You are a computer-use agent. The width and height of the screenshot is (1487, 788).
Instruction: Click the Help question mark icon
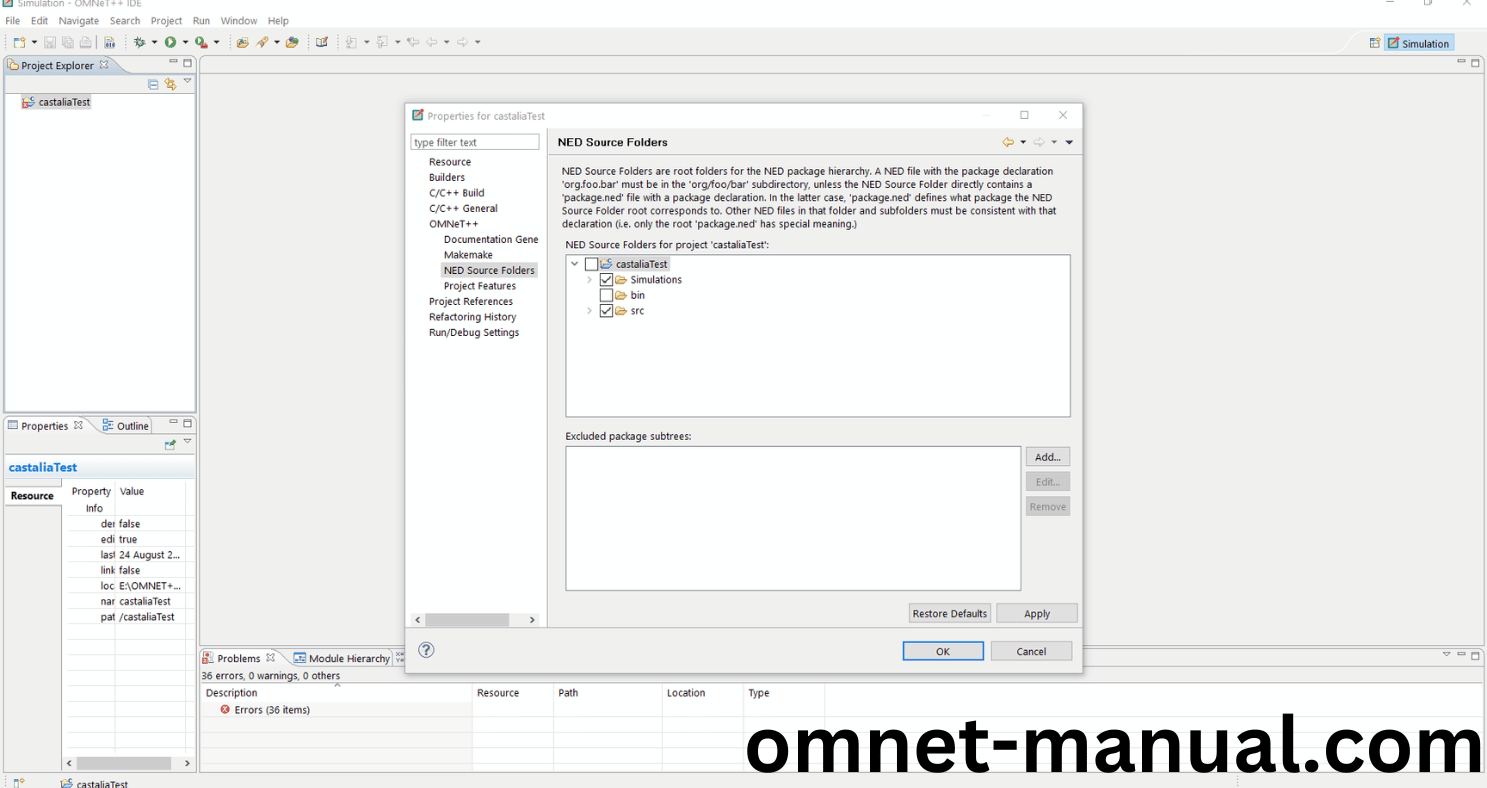426,650
